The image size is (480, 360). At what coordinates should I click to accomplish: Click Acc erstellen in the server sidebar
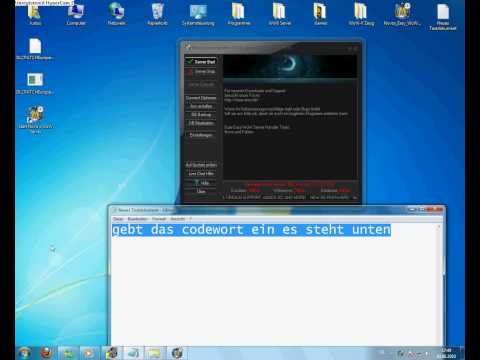201,106
